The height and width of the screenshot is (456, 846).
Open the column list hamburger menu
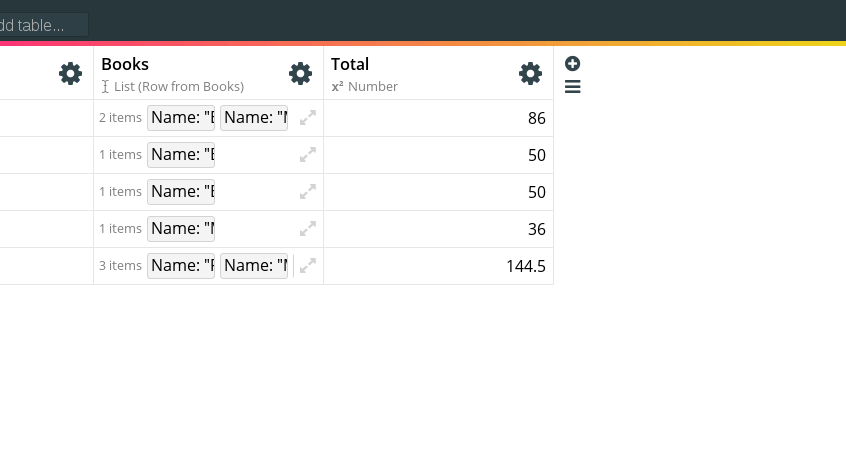(x=572, y=87)
